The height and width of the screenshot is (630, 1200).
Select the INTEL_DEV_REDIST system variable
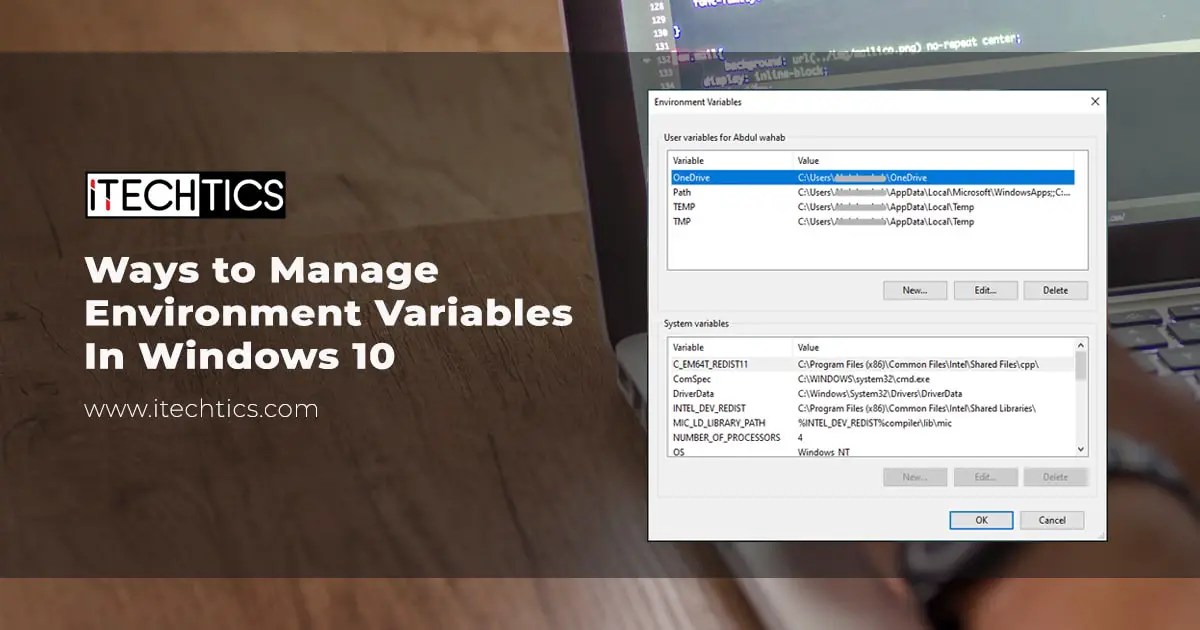click(750, 408)
